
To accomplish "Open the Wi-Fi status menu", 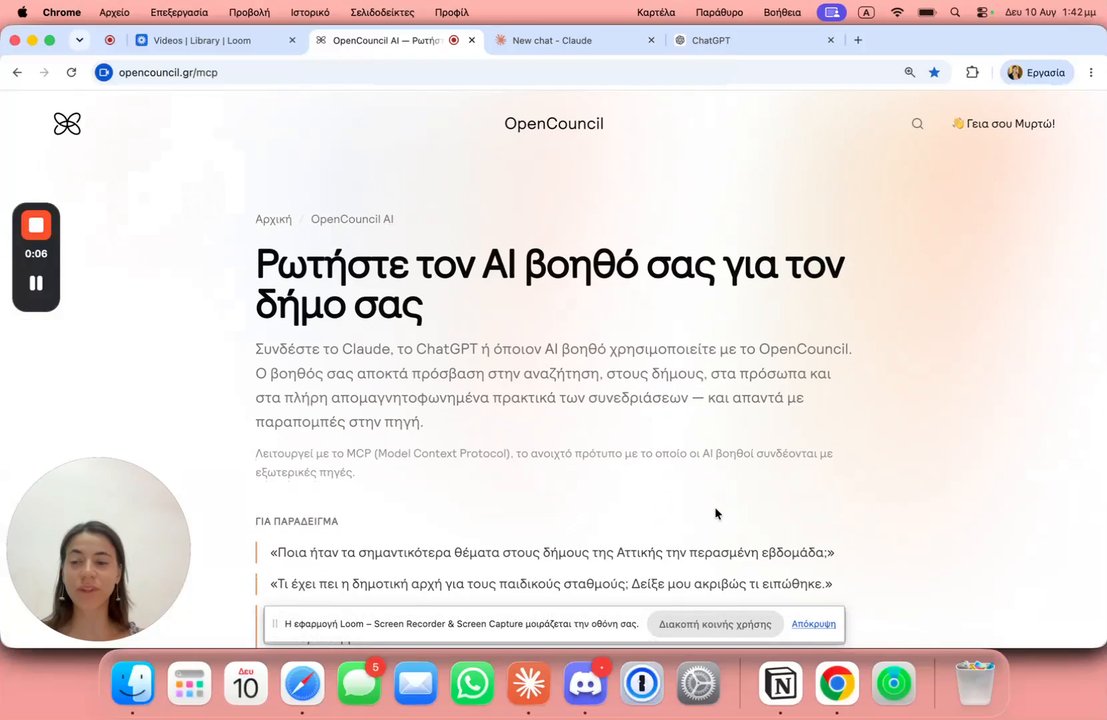I will [897, 12].
